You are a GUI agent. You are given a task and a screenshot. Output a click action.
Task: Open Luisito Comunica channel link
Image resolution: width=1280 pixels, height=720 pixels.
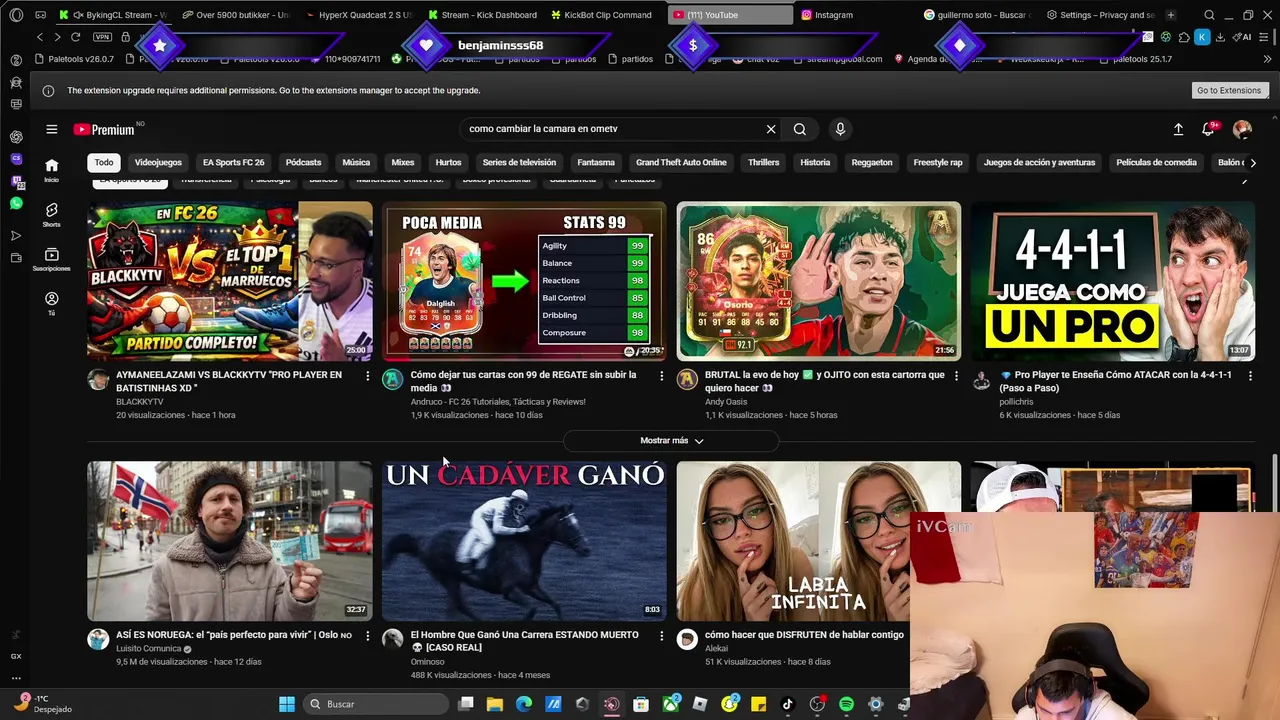pos(149,648)
